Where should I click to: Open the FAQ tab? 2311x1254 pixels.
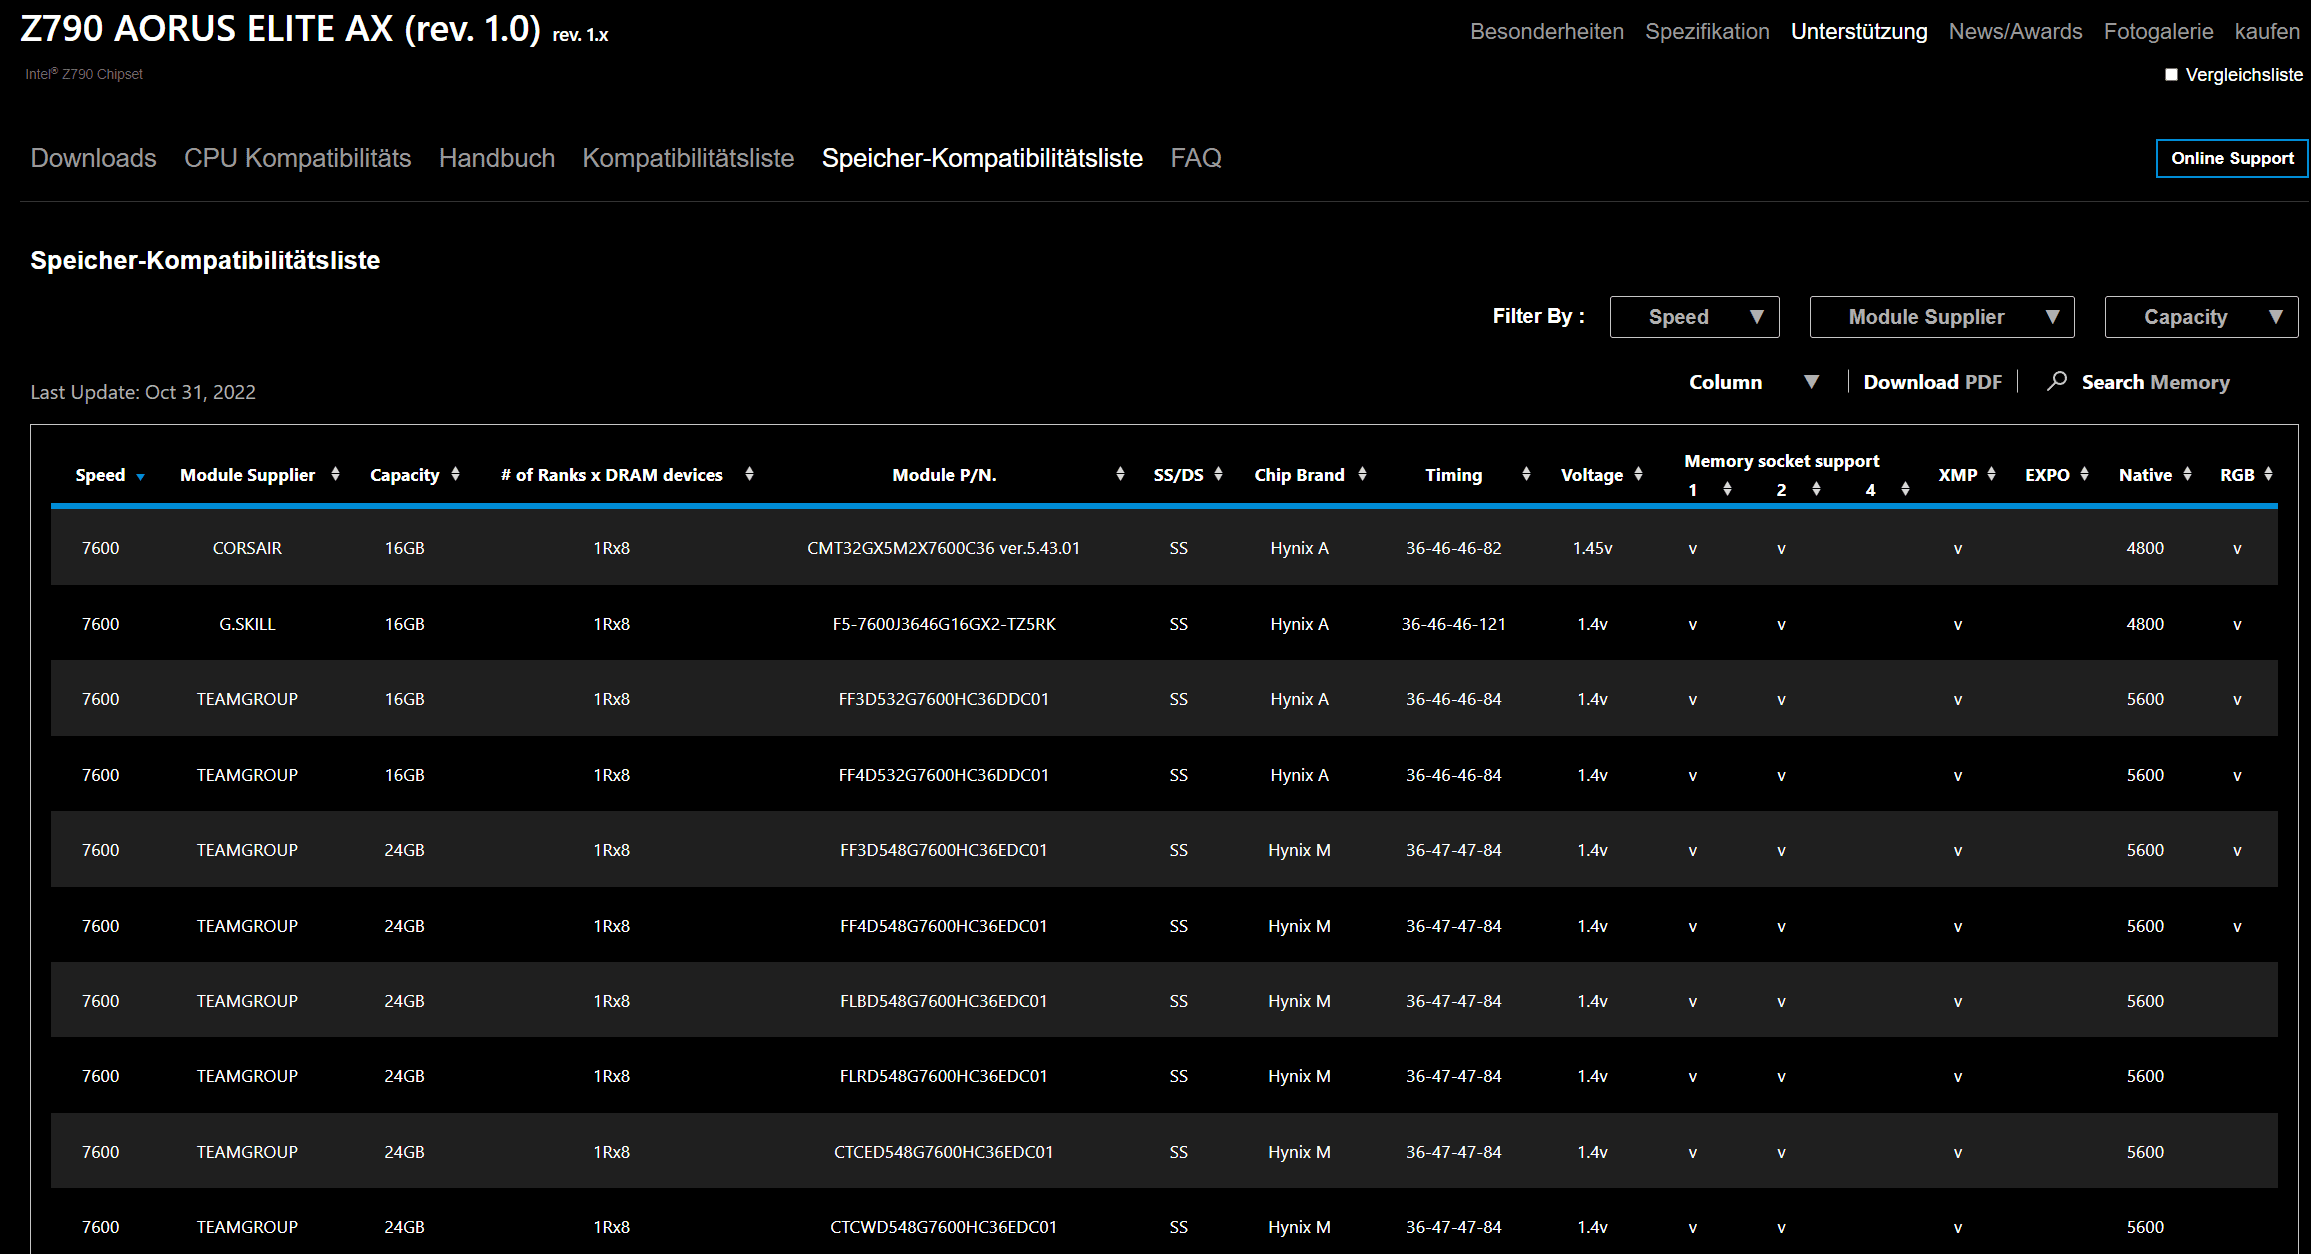1196,158
